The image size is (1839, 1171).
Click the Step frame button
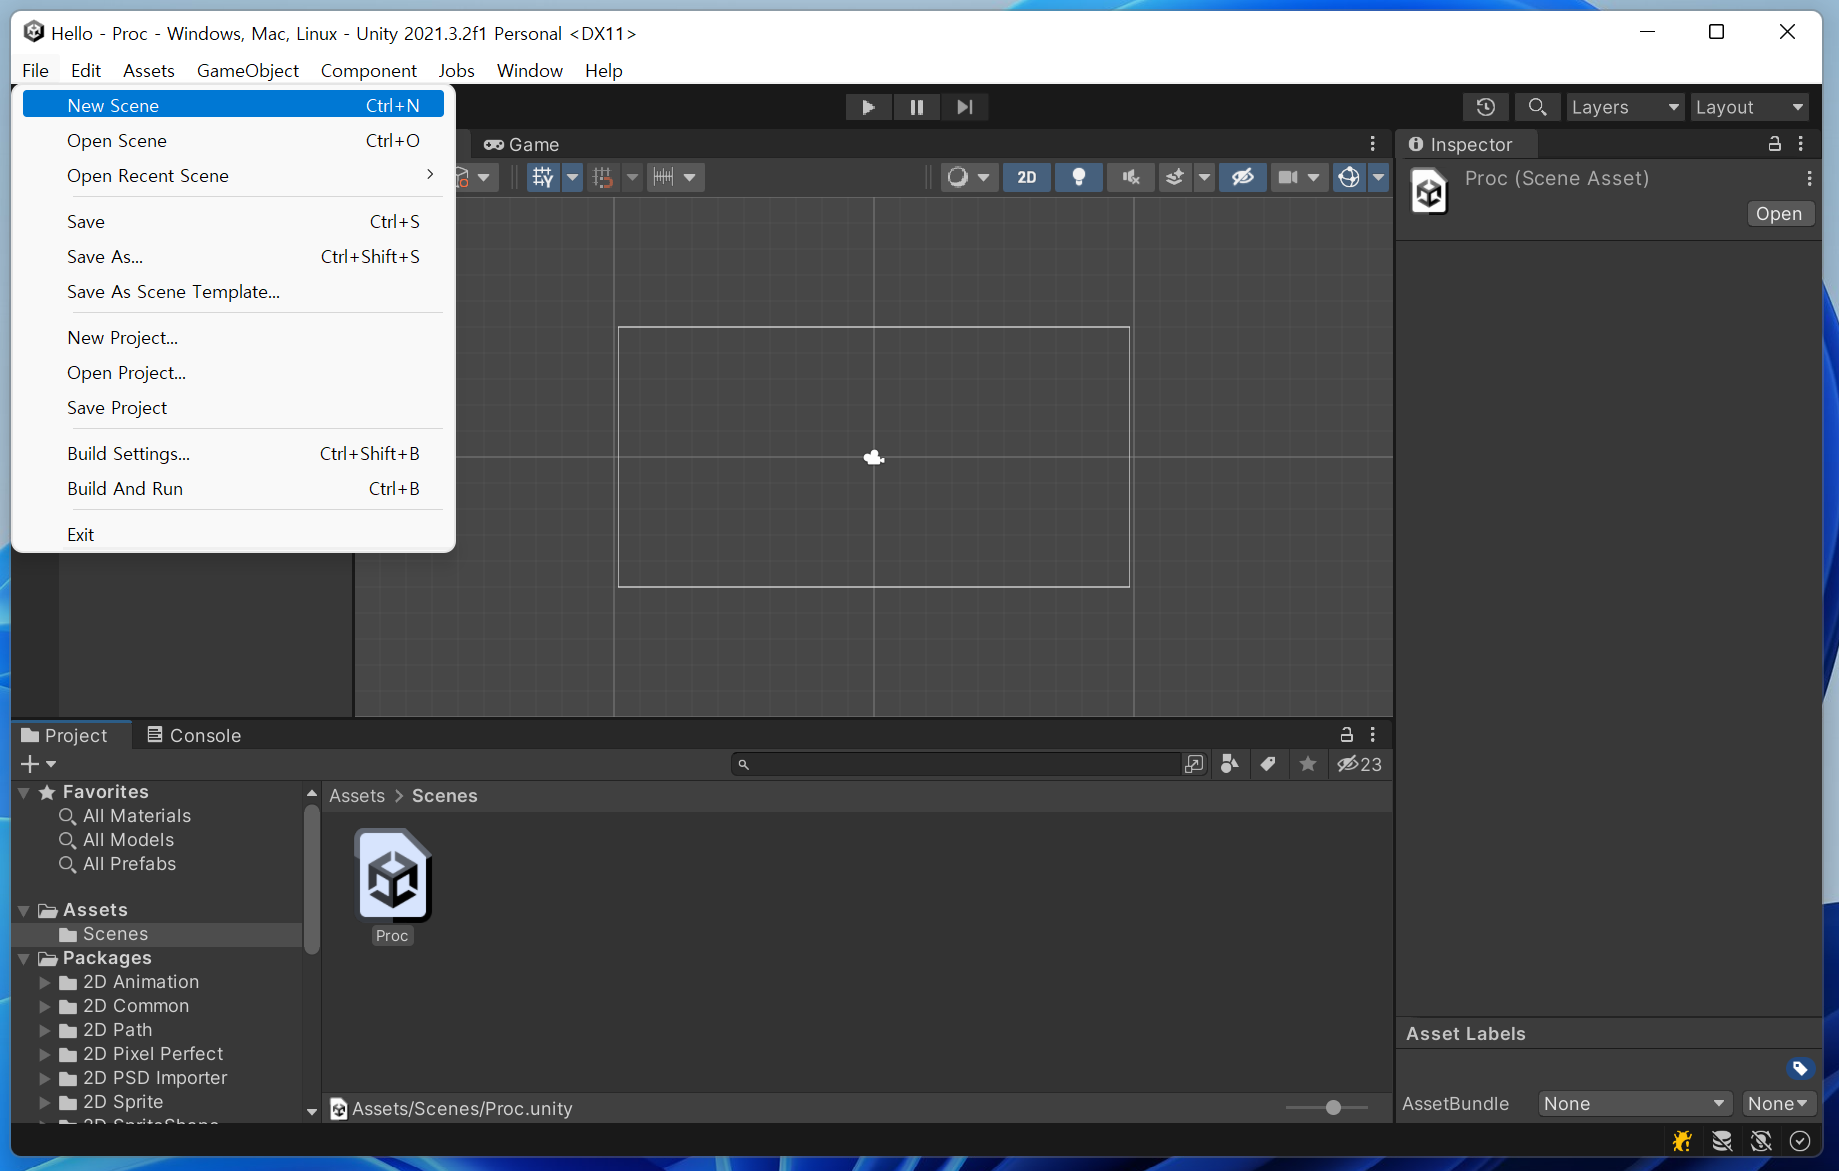tap(964, 107)
